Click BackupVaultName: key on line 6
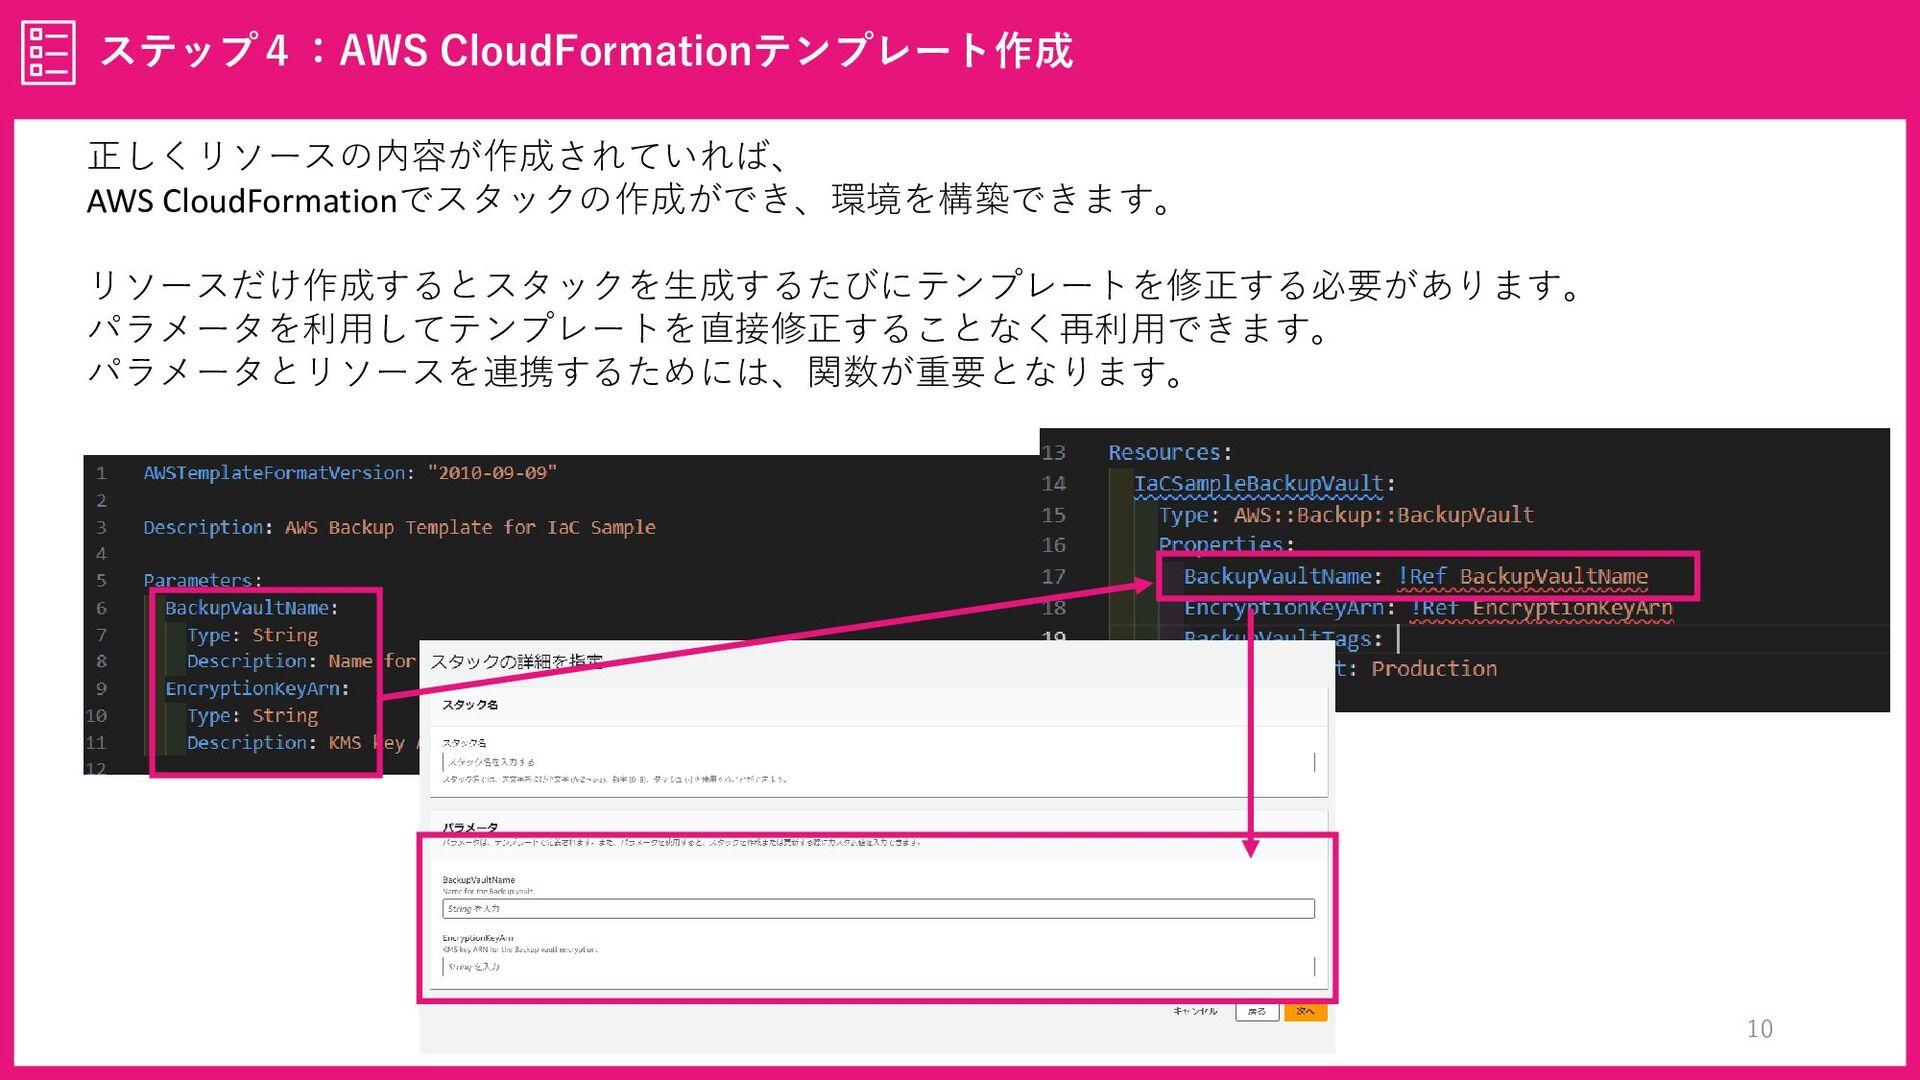 pyautogui.click(x=251, y=608)
